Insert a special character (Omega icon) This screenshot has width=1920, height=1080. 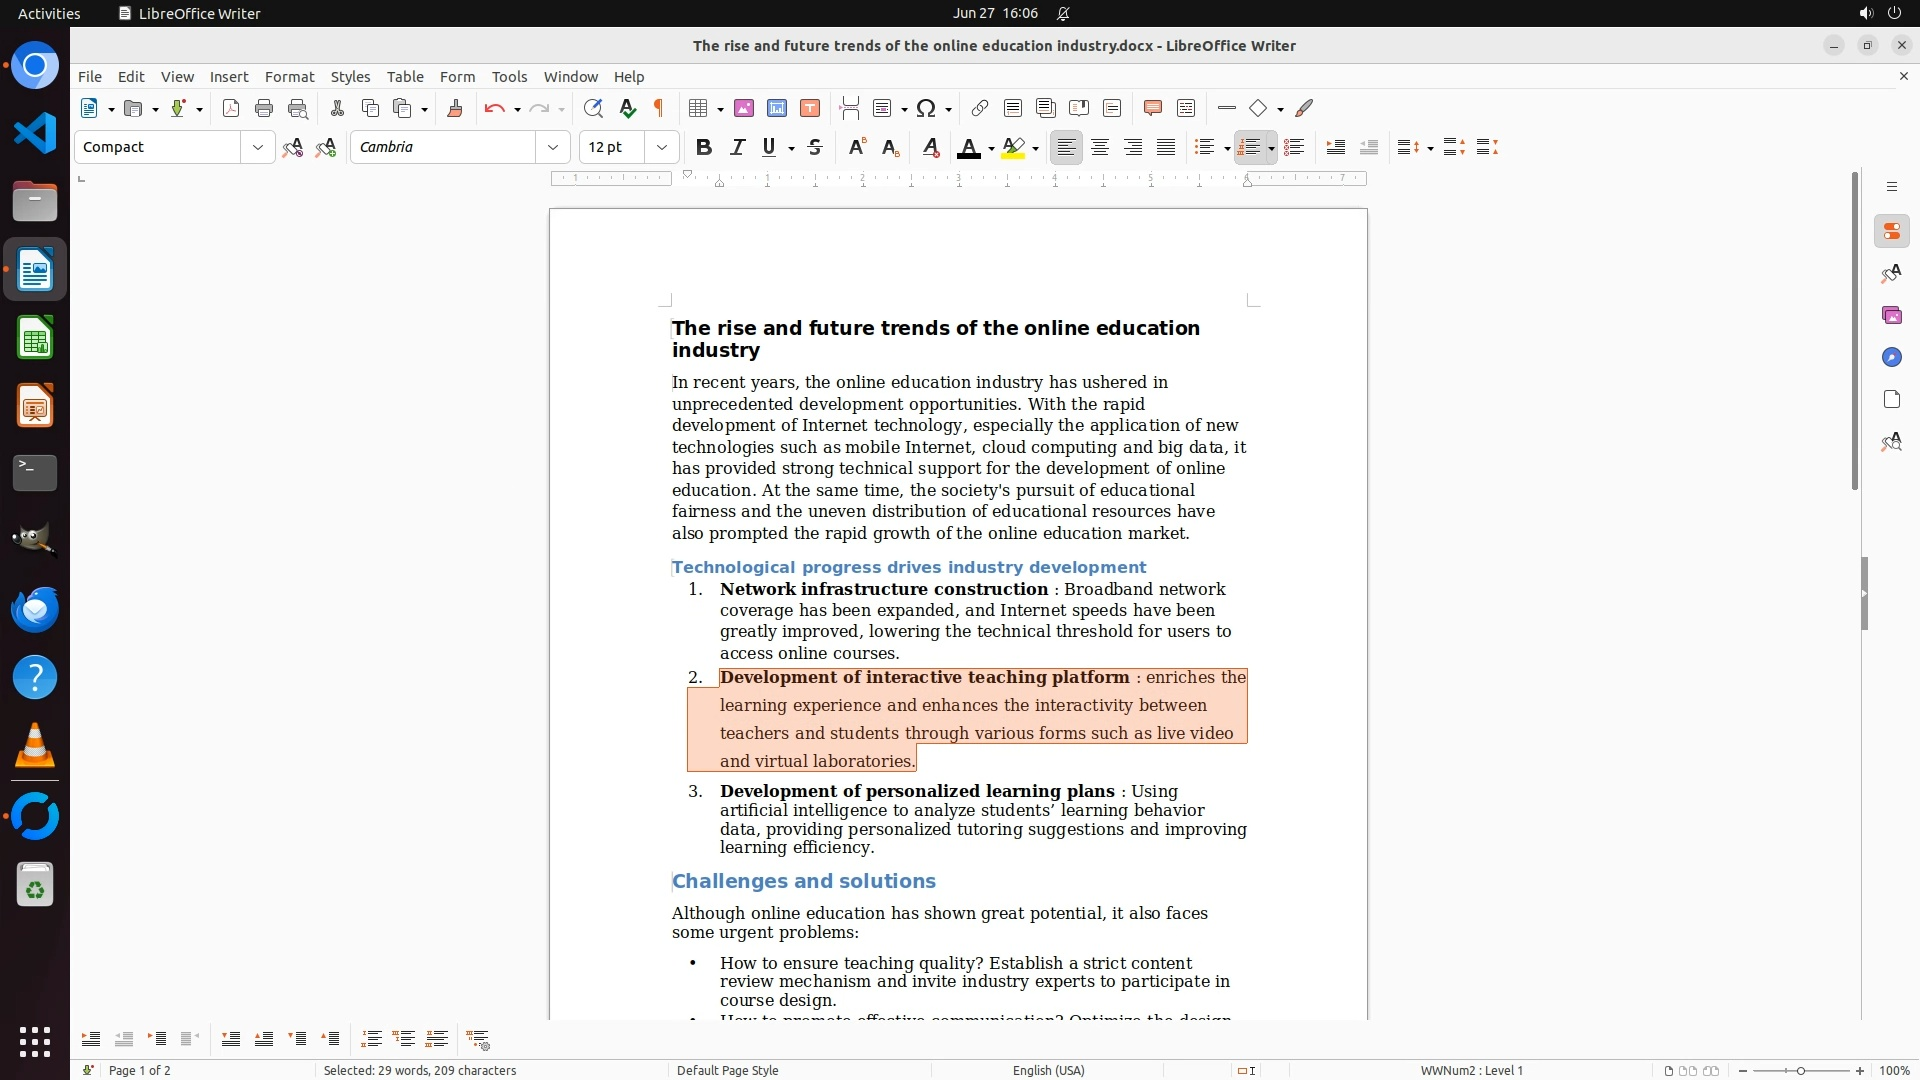926,108
